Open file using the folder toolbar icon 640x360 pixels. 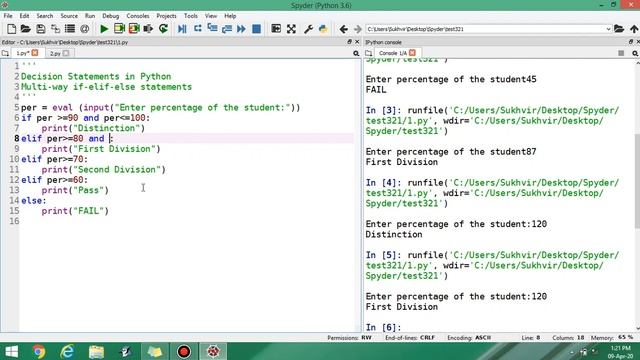tap(26, 29)
